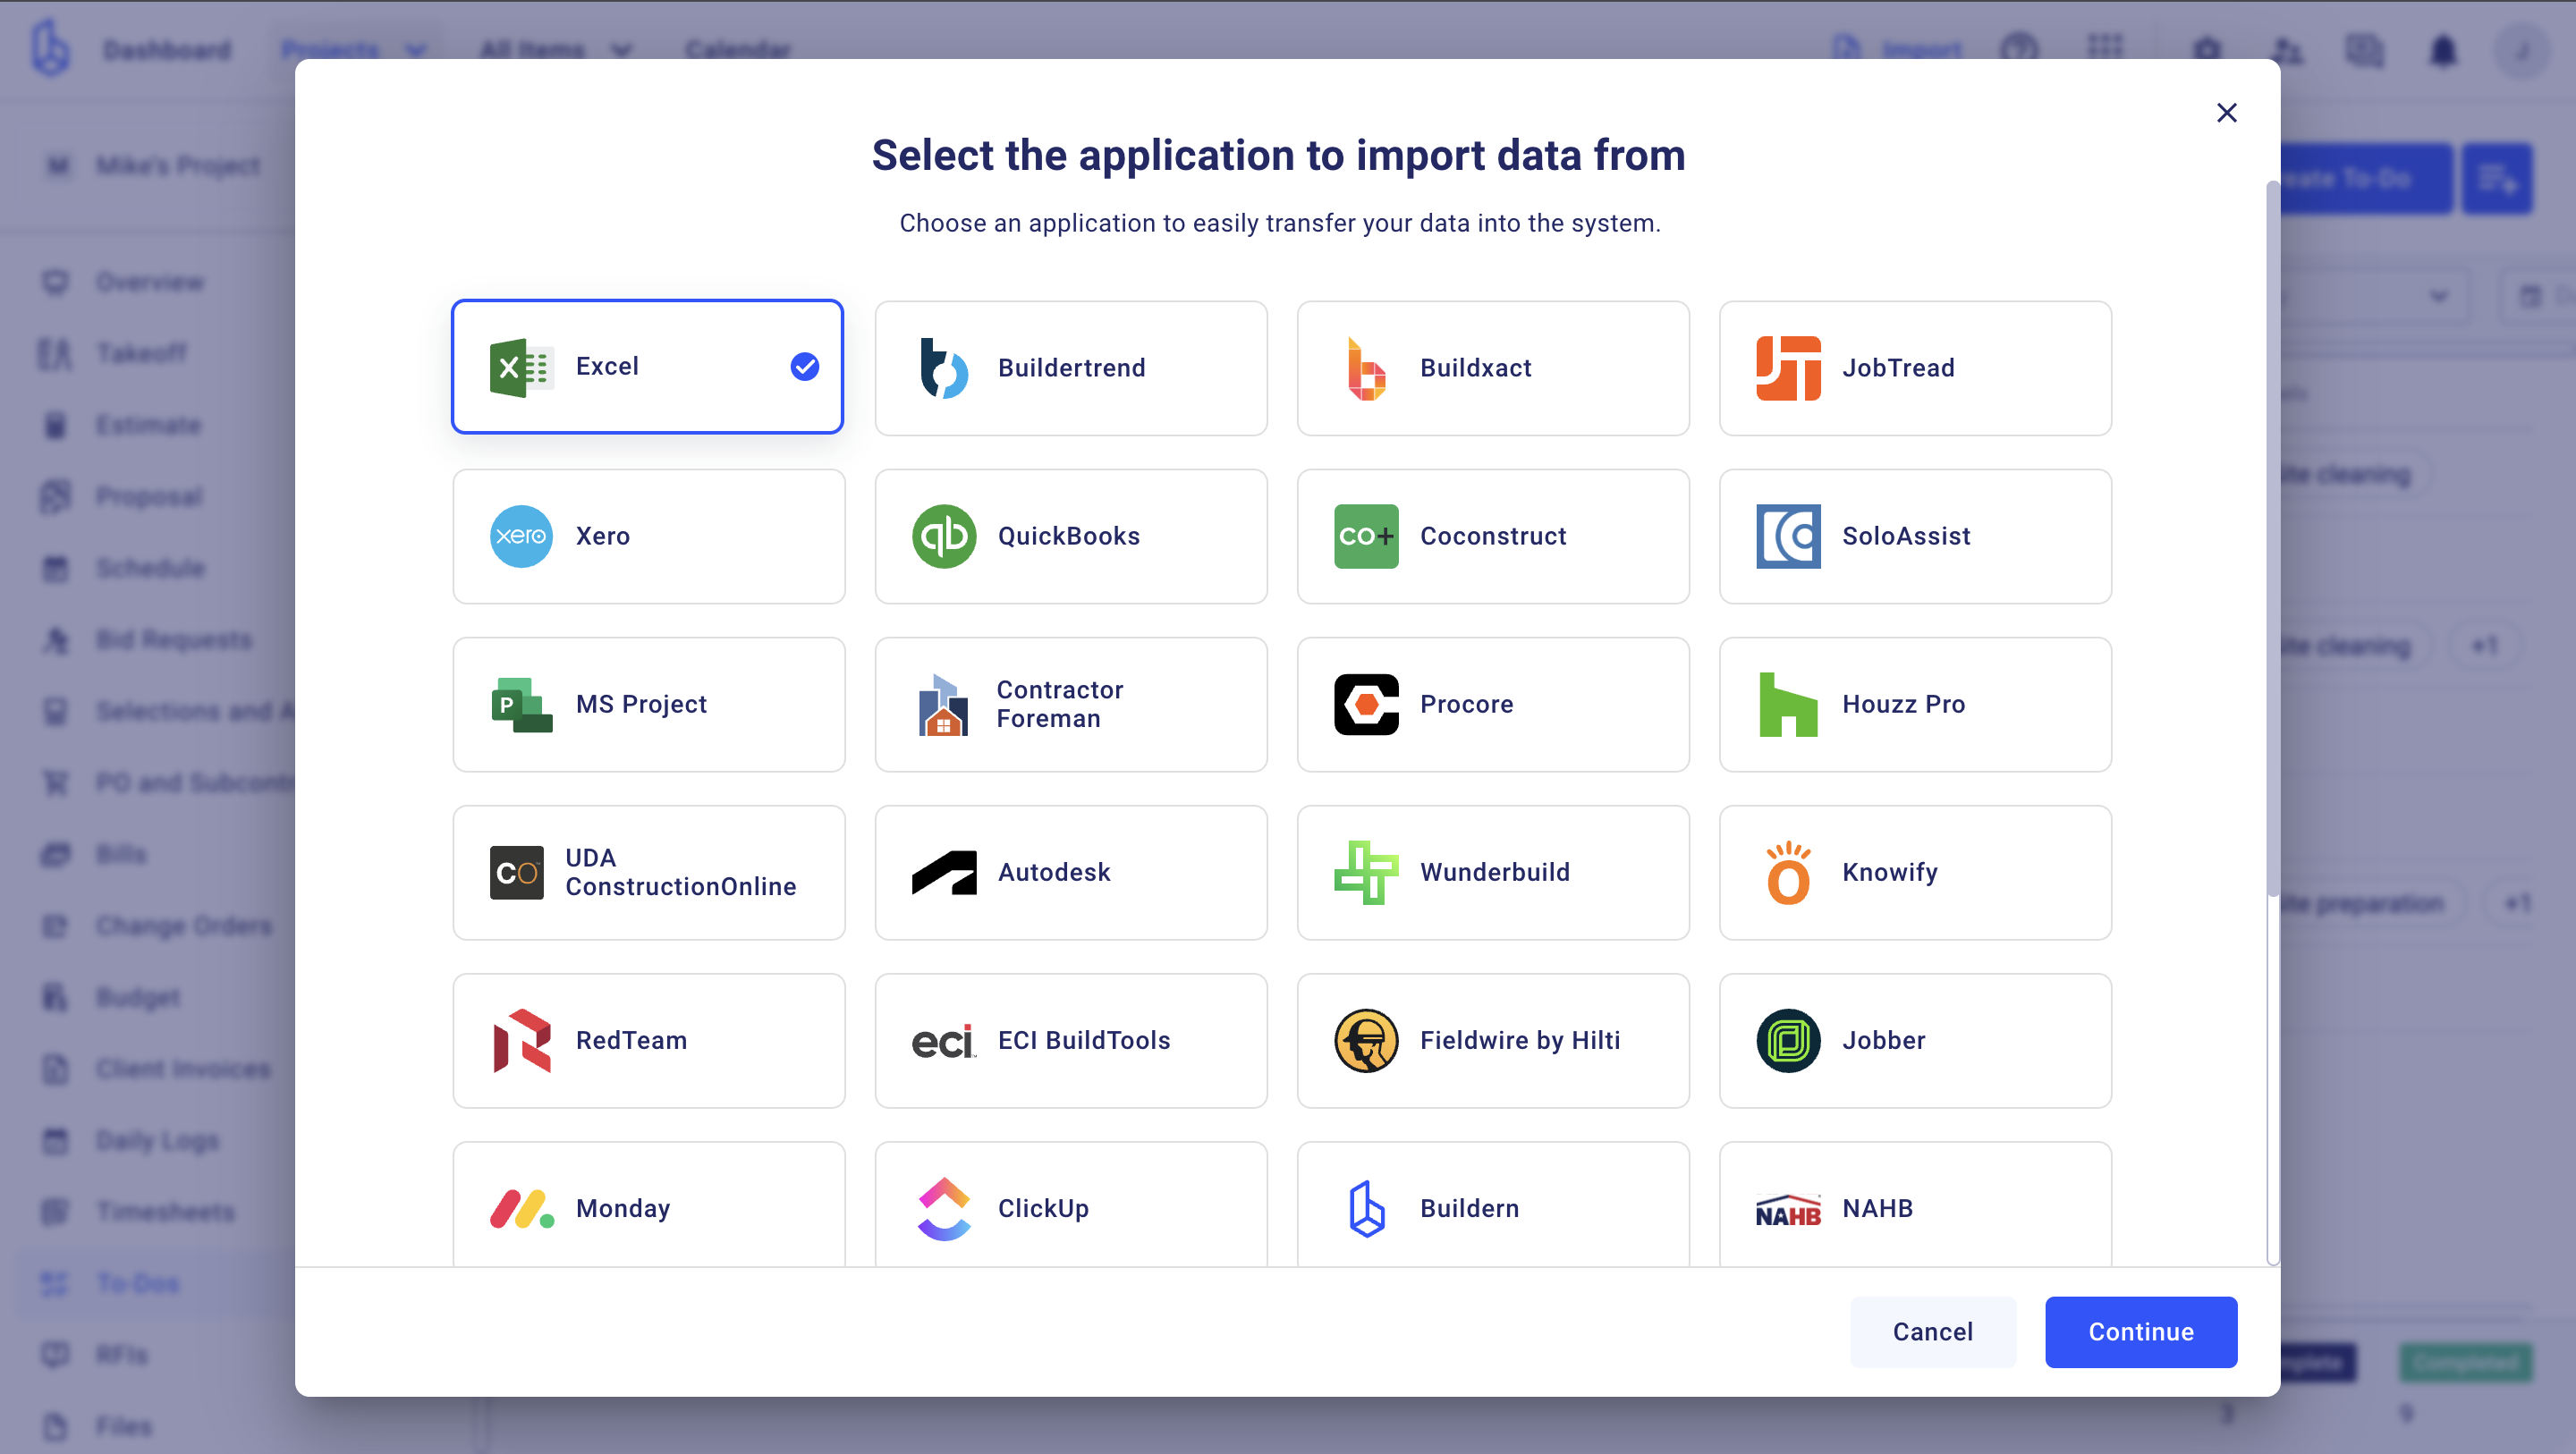Pick Fieldwire by Hilti option
Screen dimensions: 2576x1454
point(1493,1040)
